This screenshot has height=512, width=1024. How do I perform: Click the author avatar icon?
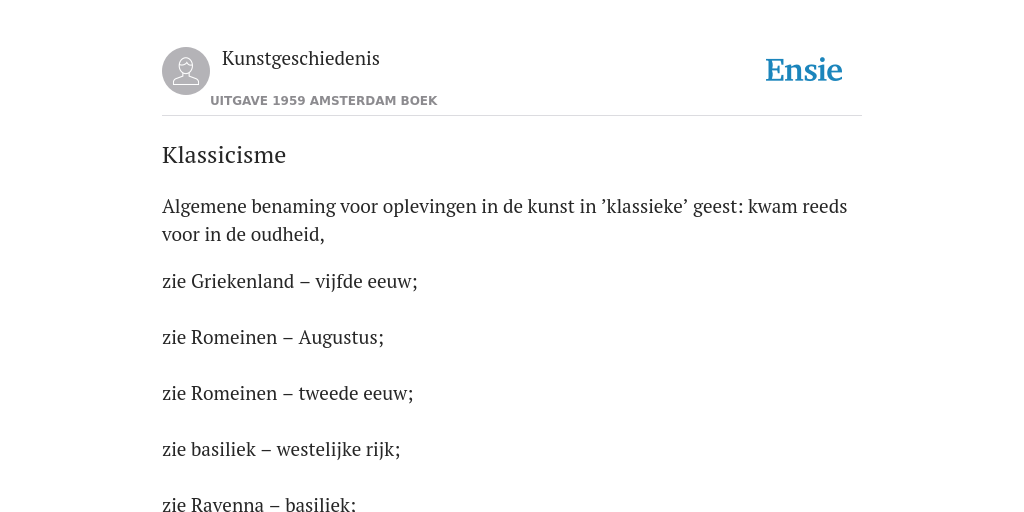coord(186,71)
